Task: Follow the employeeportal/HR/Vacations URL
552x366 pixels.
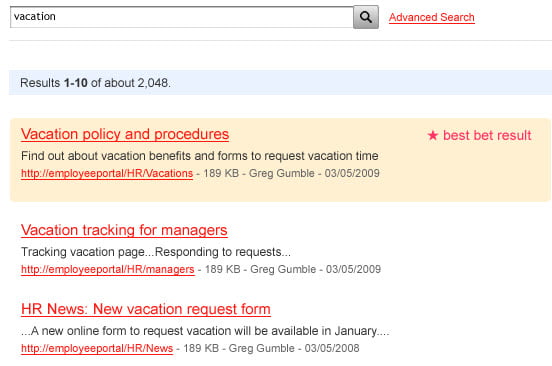Action: [107, 173]
